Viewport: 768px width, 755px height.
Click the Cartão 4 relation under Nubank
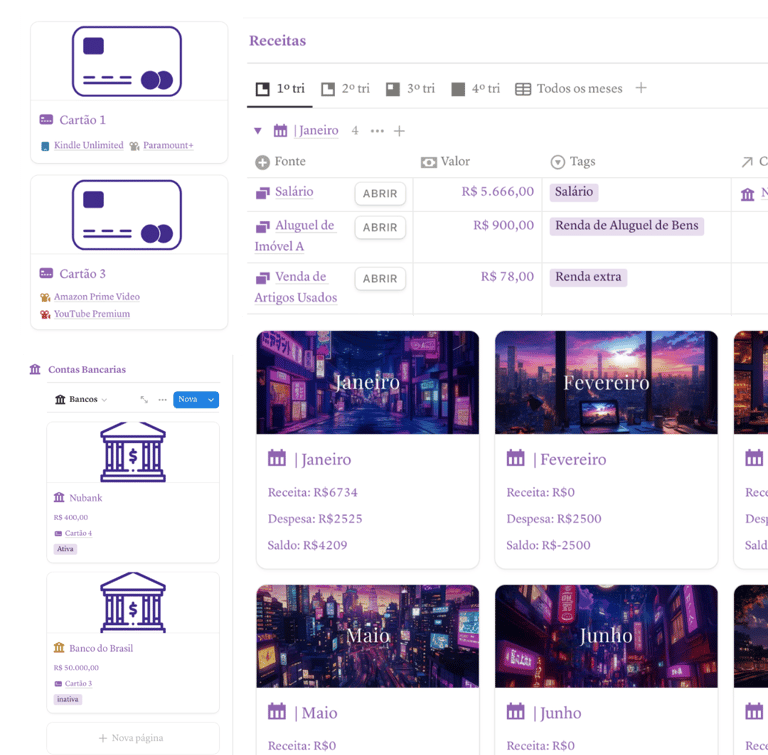pos(78,533)
